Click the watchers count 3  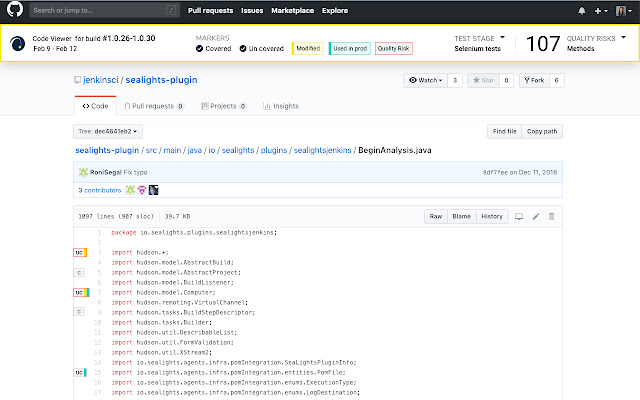(x=455, y=80)
